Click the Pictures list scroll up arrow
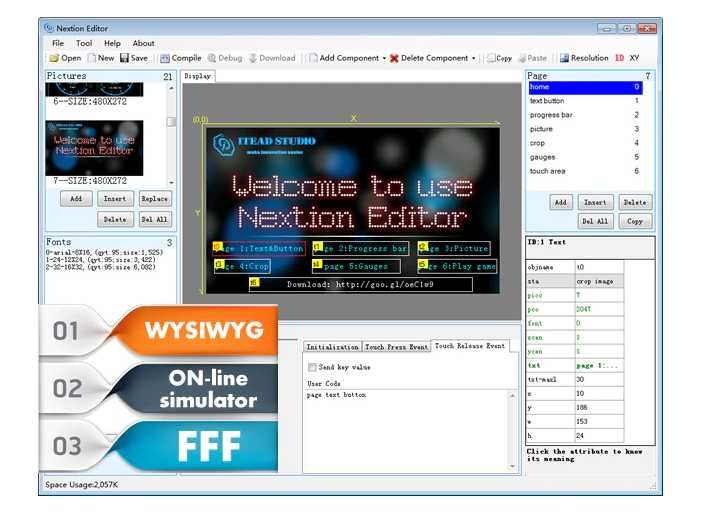The width and height of the screenshot is (717, 515). pyautogui.click(x=171, y=88)
